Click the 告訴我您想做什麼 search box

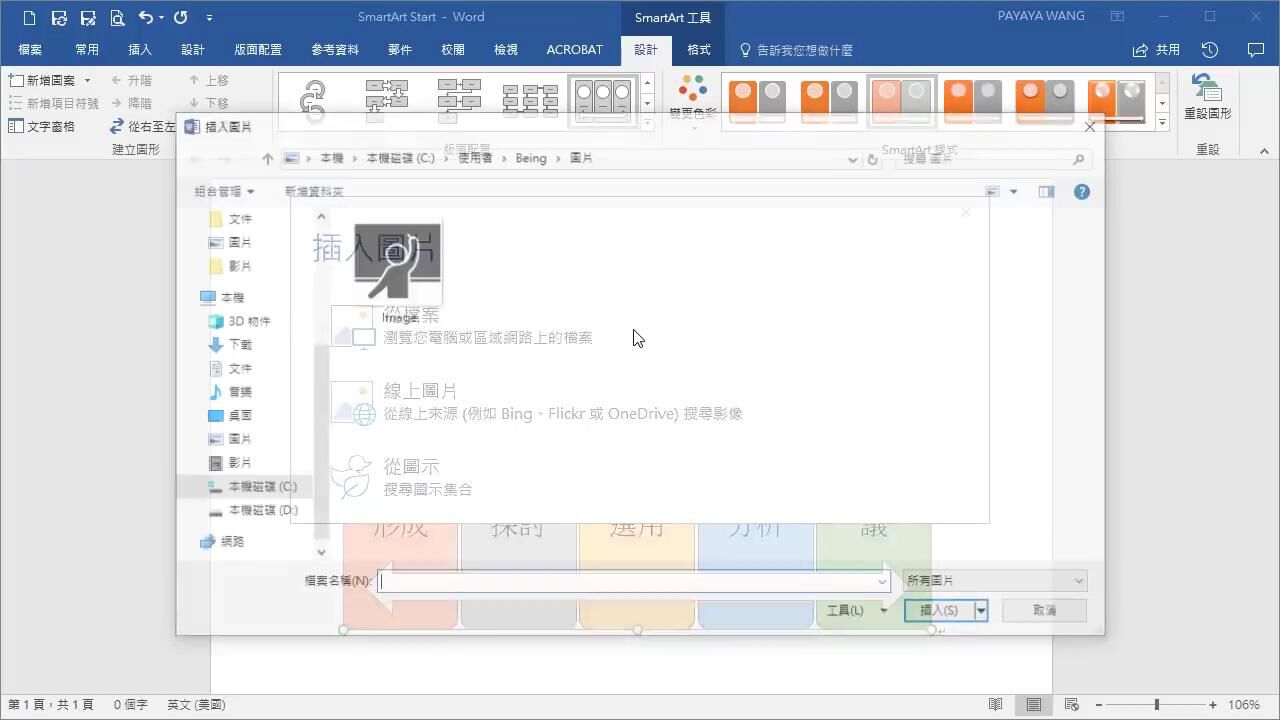795,49
